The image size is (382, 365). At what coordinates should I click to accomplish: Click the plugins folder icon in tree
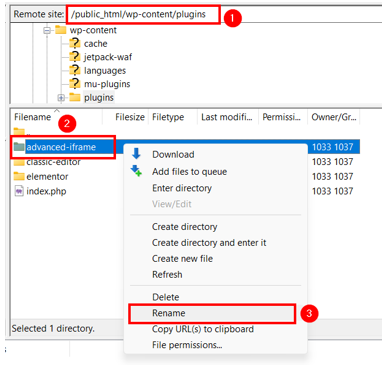coord(75,97)
